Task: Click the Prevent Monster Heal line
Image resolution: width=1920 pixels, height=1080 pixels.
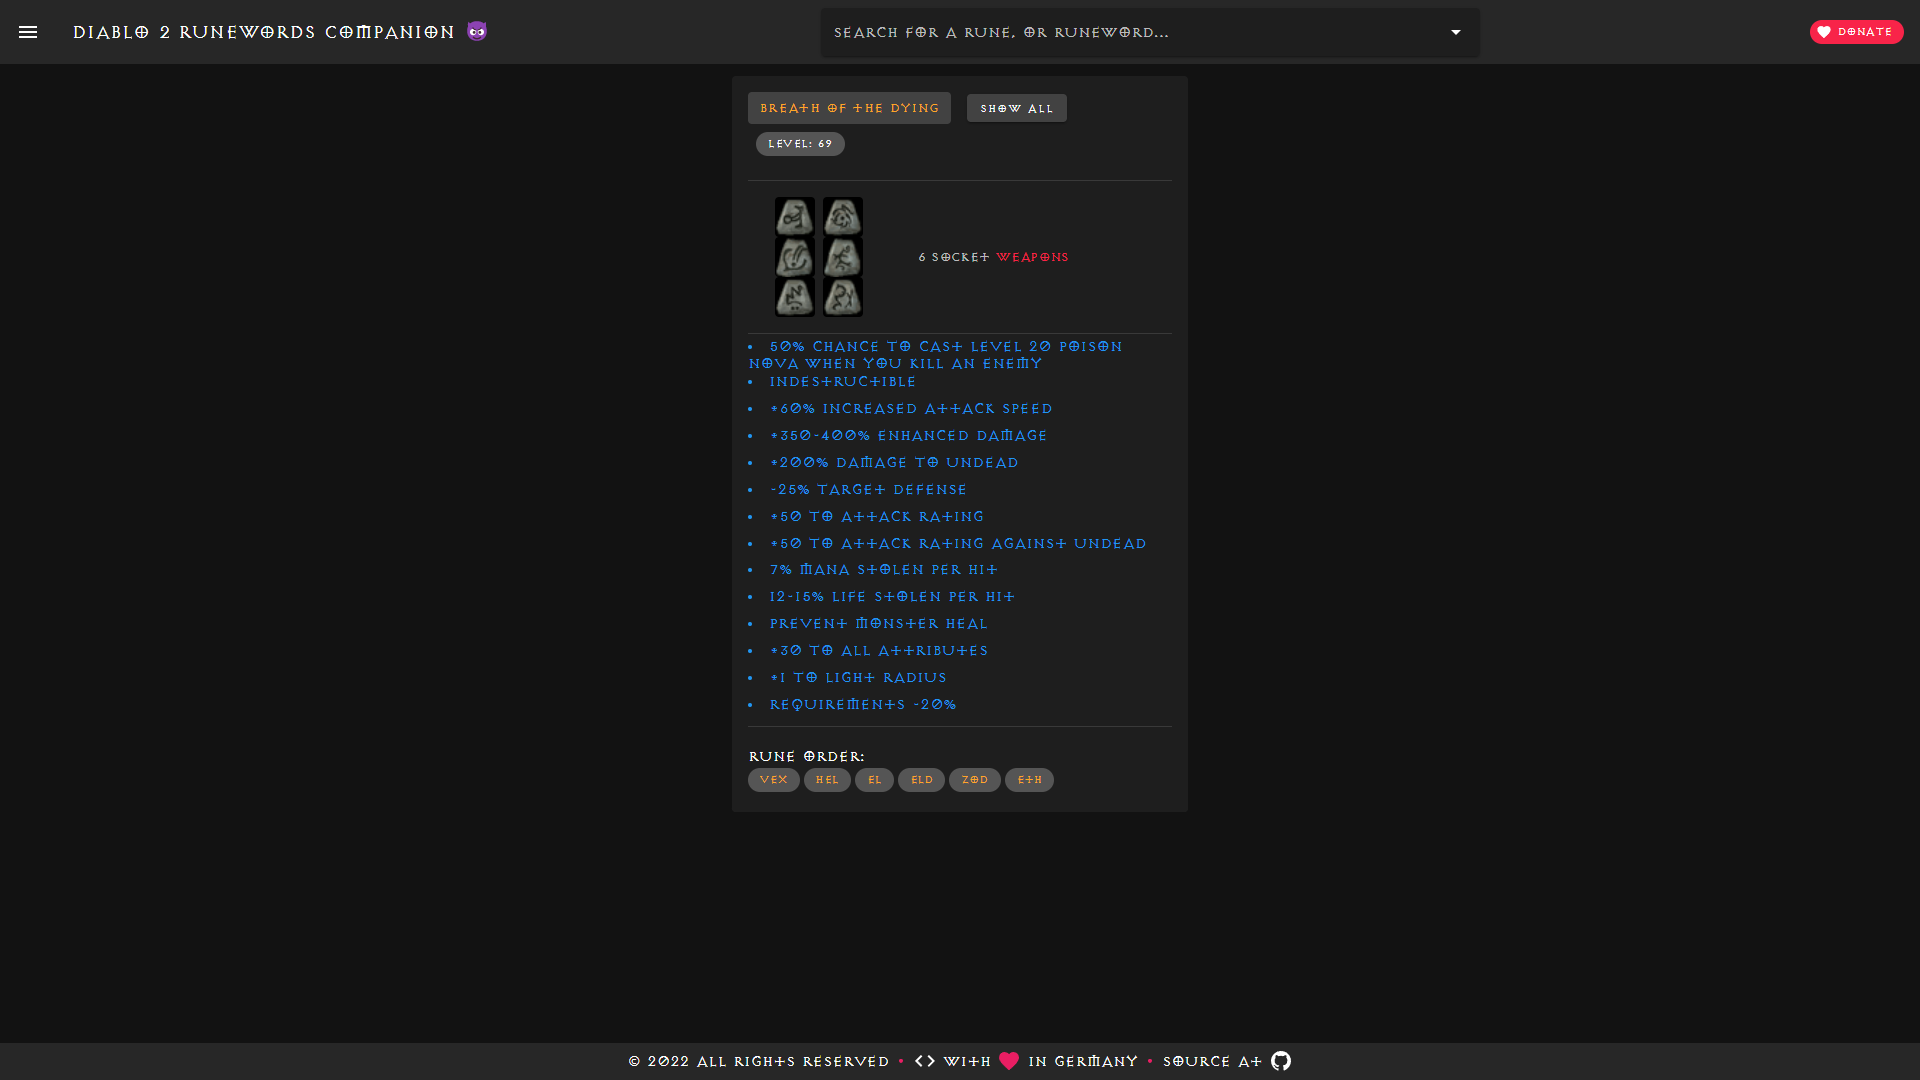Action: (878, 624)
